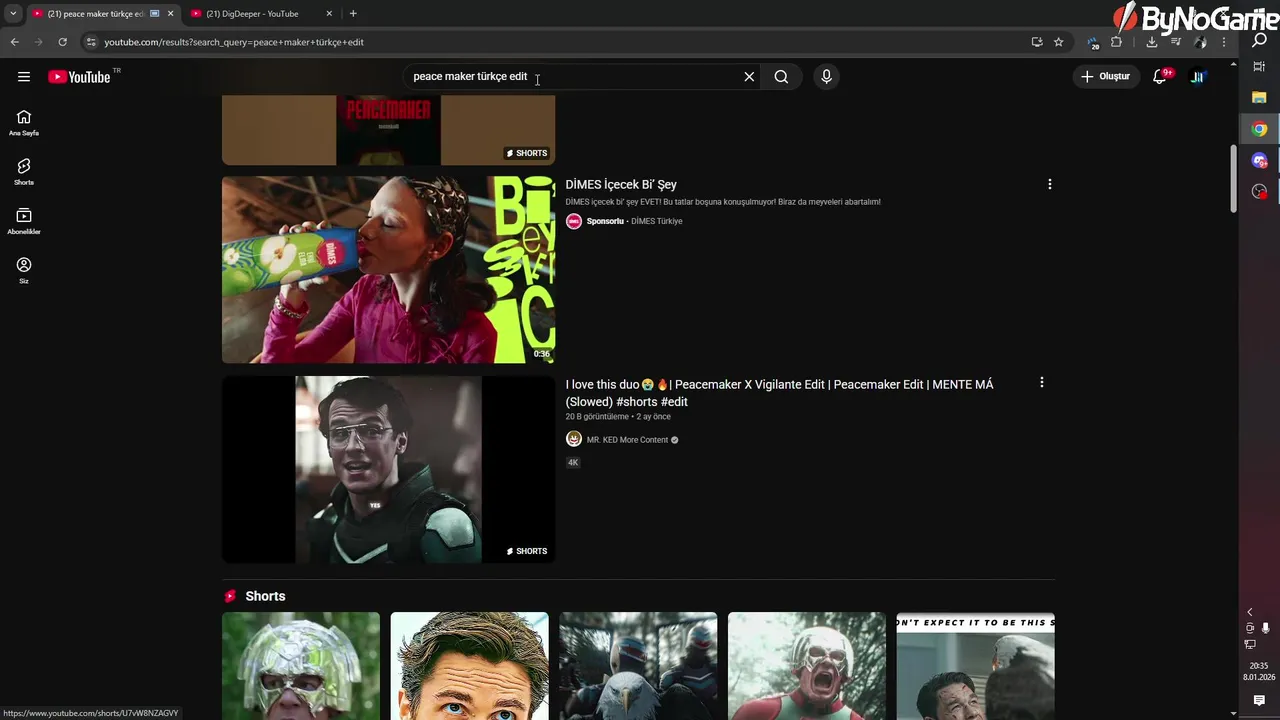Open Chrome profile avatar
1280x720 pixels.
(1200, 42)
